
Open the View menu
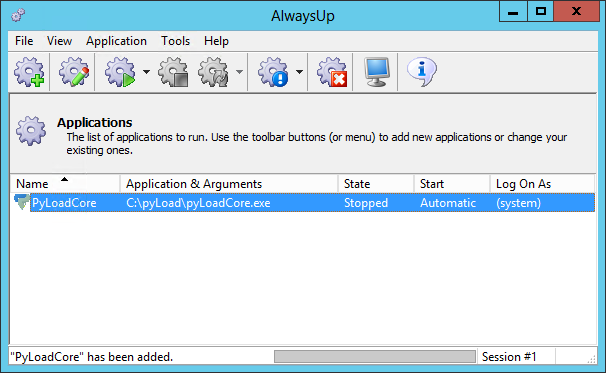click(59, 41)
